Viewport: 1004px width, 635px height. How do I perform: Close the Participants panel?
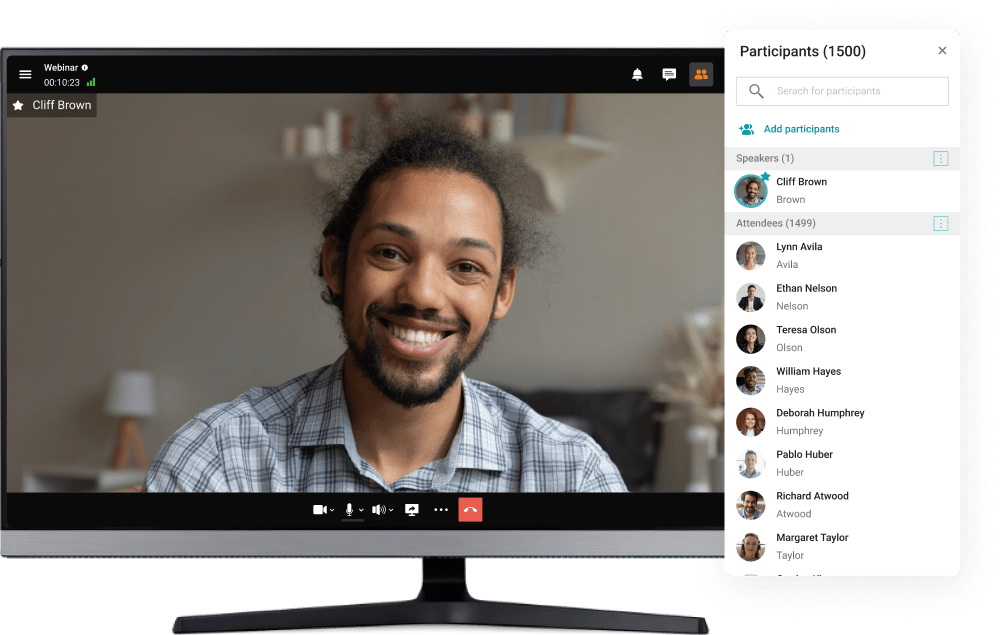(x=942, y=51)
